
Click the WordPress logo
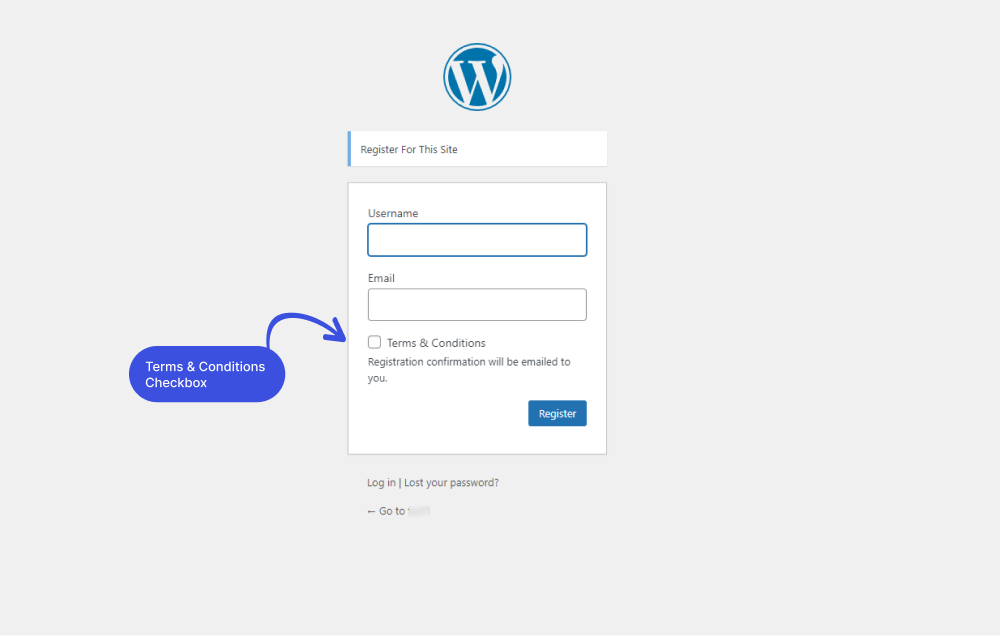click(477, 77)
